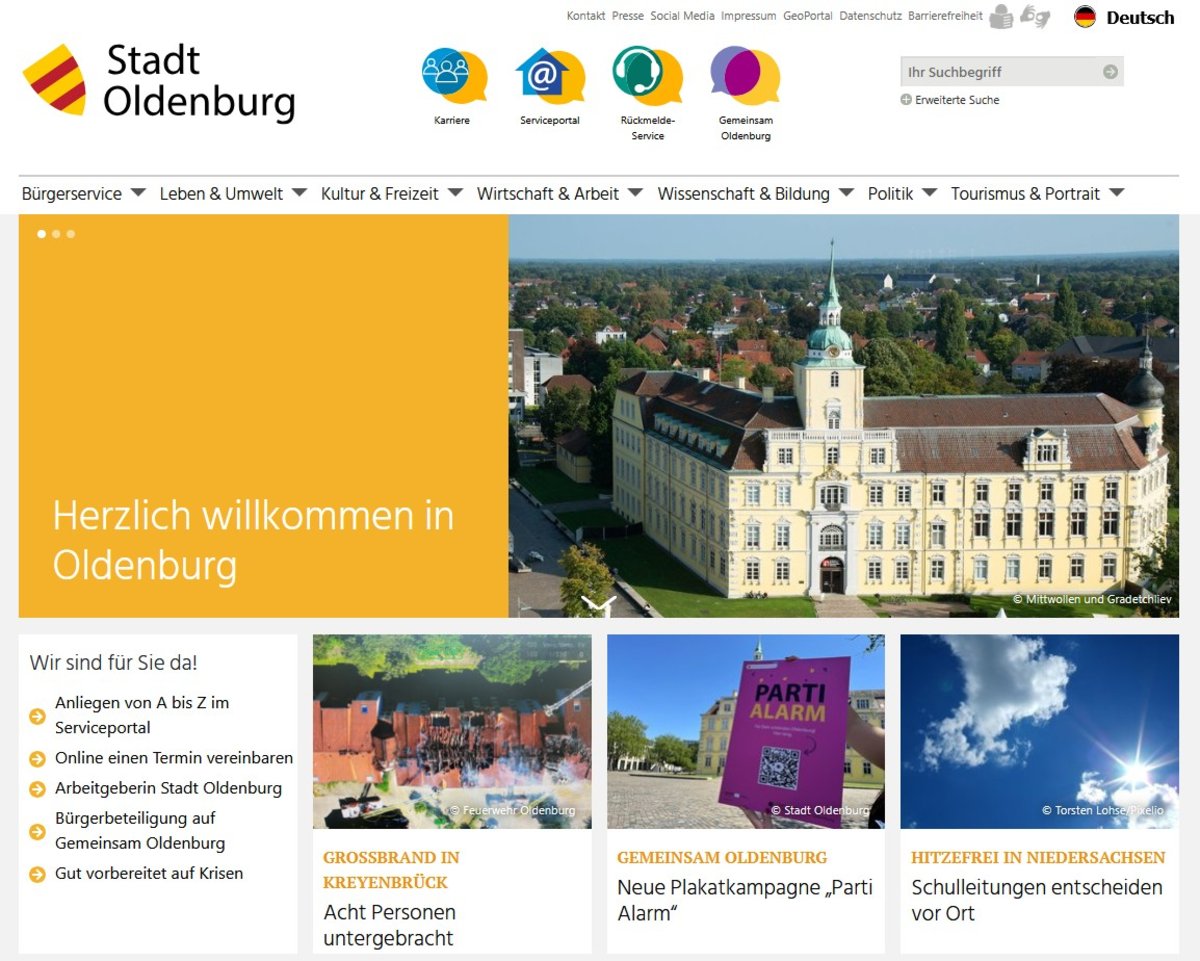This screenshot has height=961, width=1200.
Task: Open Neue Plakatkampagne Parti Alarm article
Action: point(745,900)
